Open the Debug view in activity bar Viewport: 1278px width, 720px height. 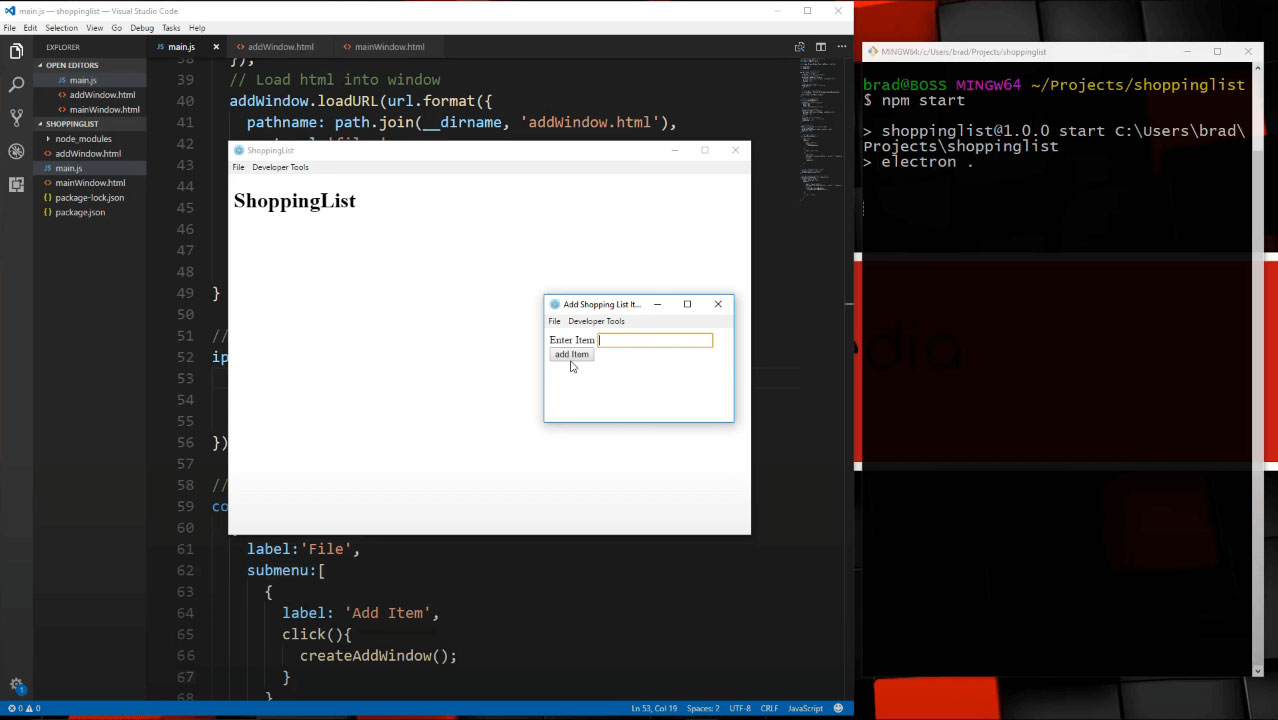[x=16, y=152]
